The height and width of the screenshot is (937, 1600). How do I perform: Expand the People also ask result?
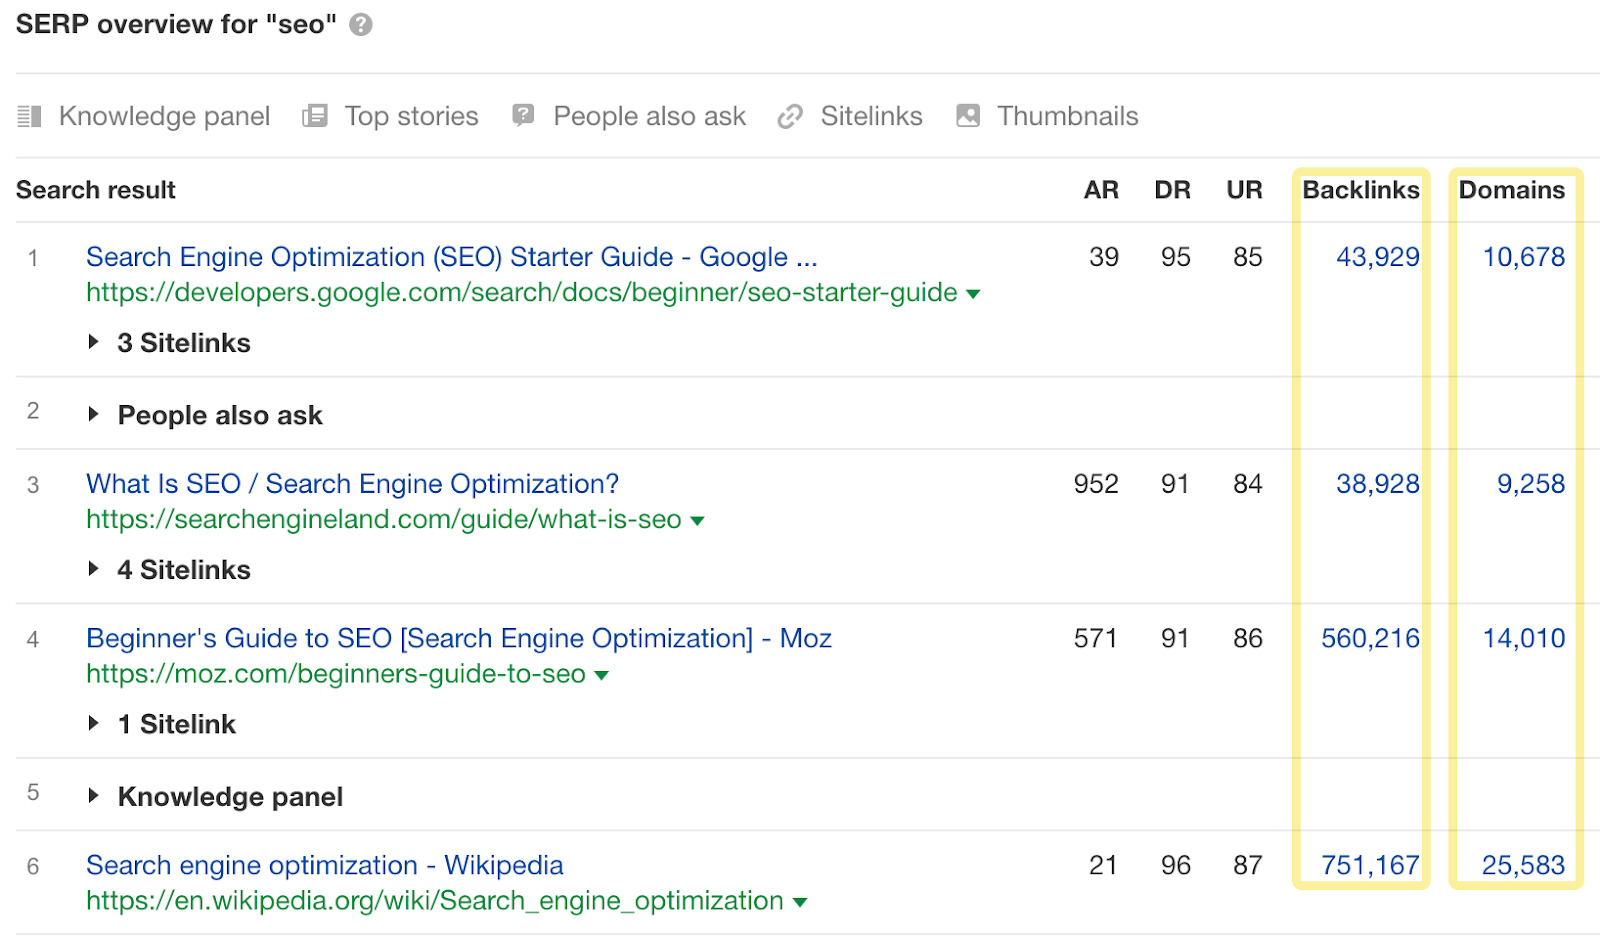94,414
